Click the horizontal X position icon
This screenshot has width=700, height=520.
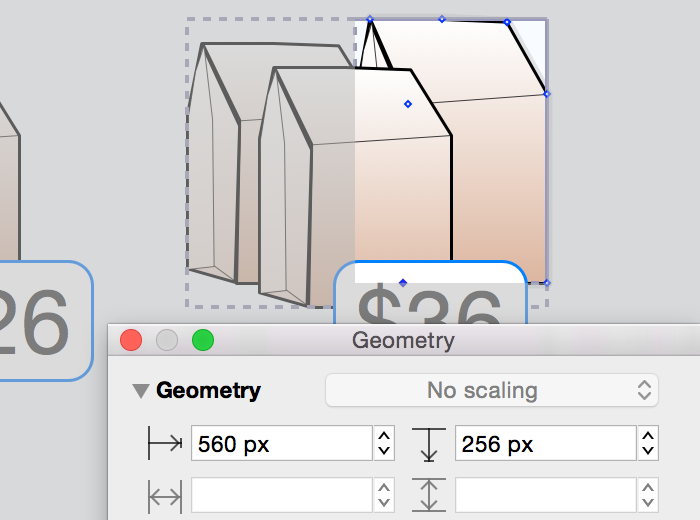click(164, 443)
